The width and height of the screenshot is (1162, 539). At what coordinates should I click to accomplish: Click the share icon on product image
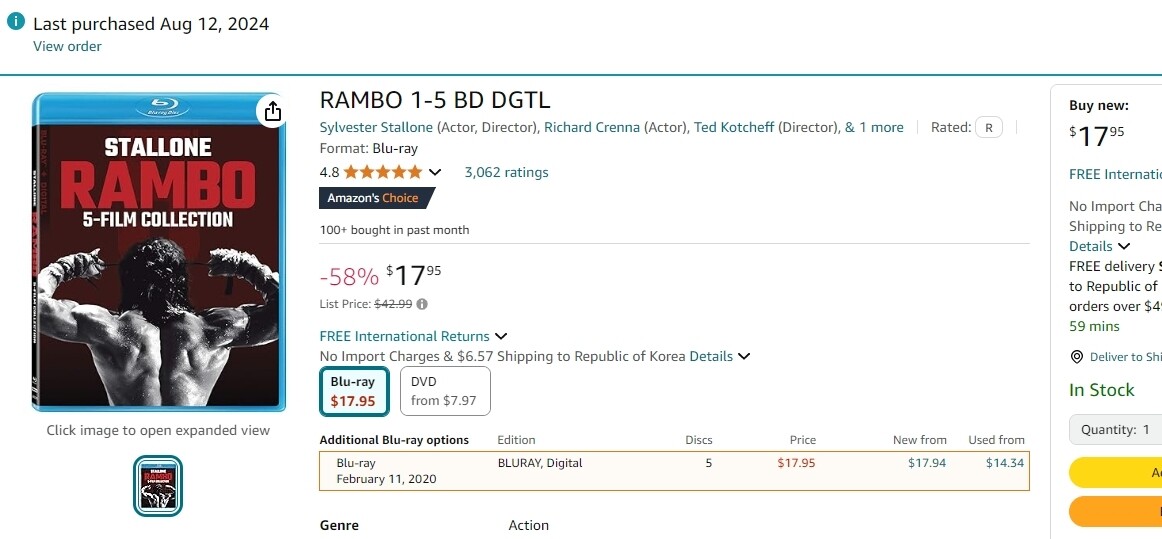coord(273,111)
